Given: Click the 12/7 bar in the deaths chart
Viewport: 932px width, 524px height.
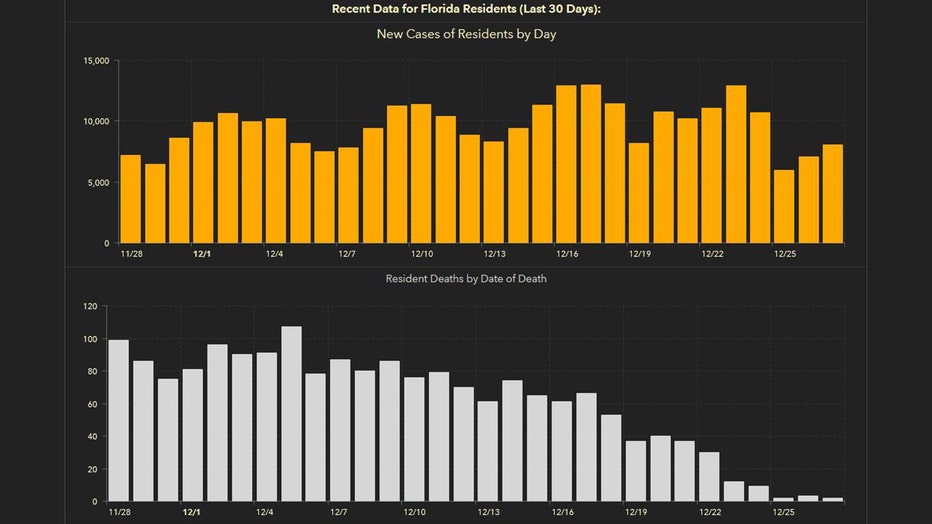Looking at the screenshot, I should click(340, 430).
